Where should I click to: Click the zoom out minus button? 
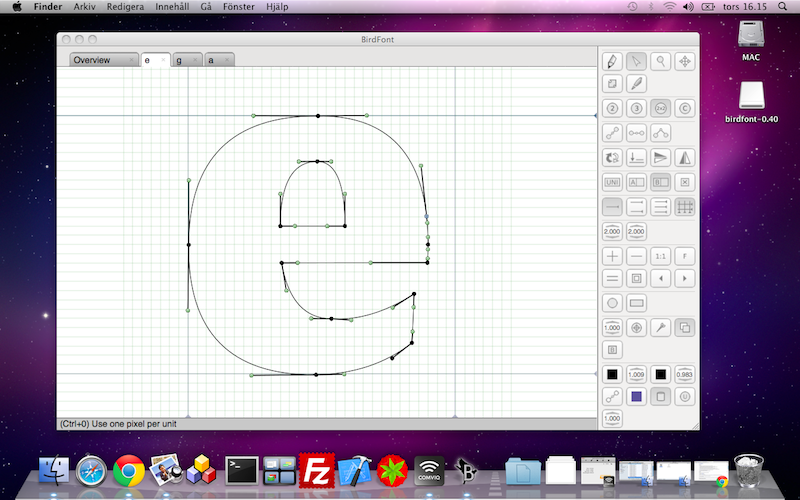pyautogui.click(x=636, y=256)
